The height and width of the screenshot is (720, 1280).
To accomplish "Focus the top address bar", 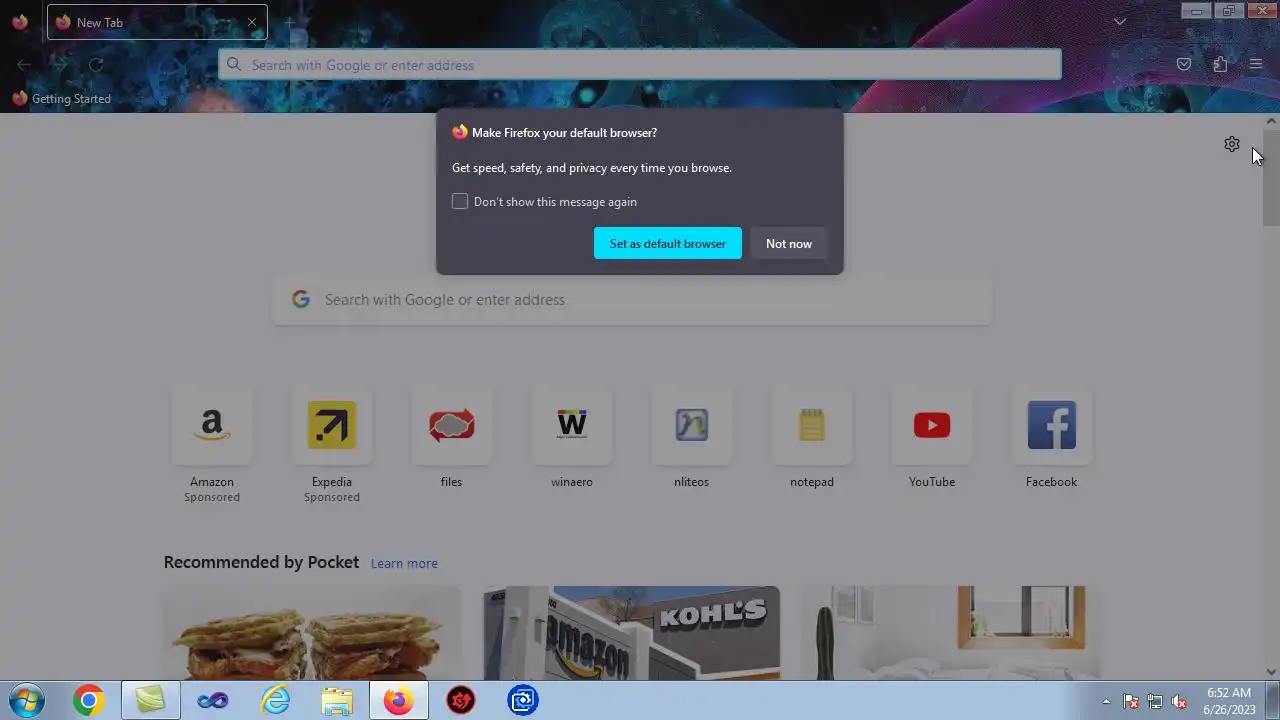I will coord(640,65).
